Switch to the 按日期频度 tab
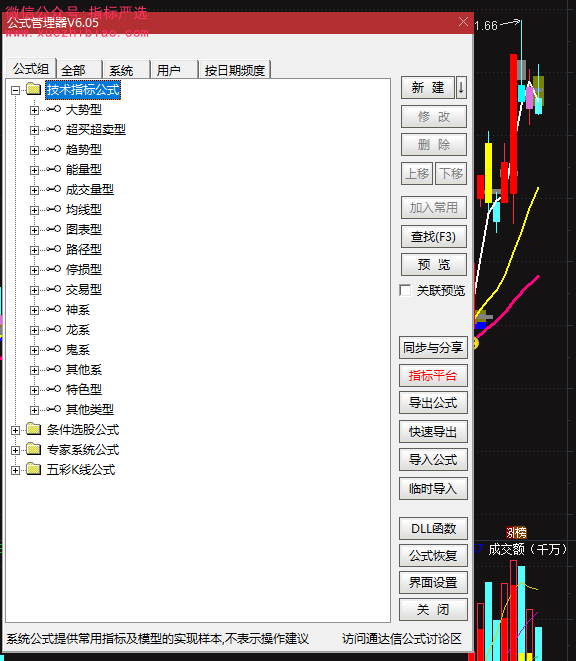 (x=235, y=70)
